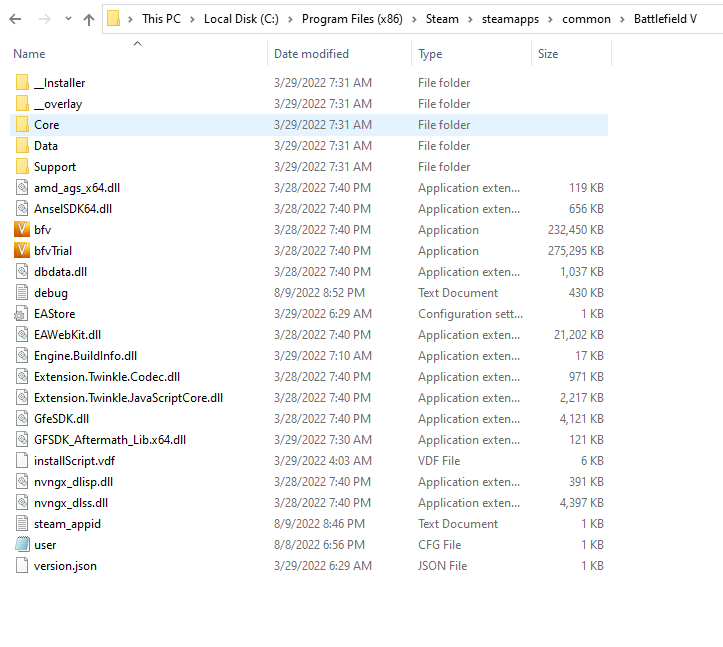Select GFSDK_Aftermath_Lib.x64.dll file icon
This screenshot has width=723, height=647.
click(22, 439)
